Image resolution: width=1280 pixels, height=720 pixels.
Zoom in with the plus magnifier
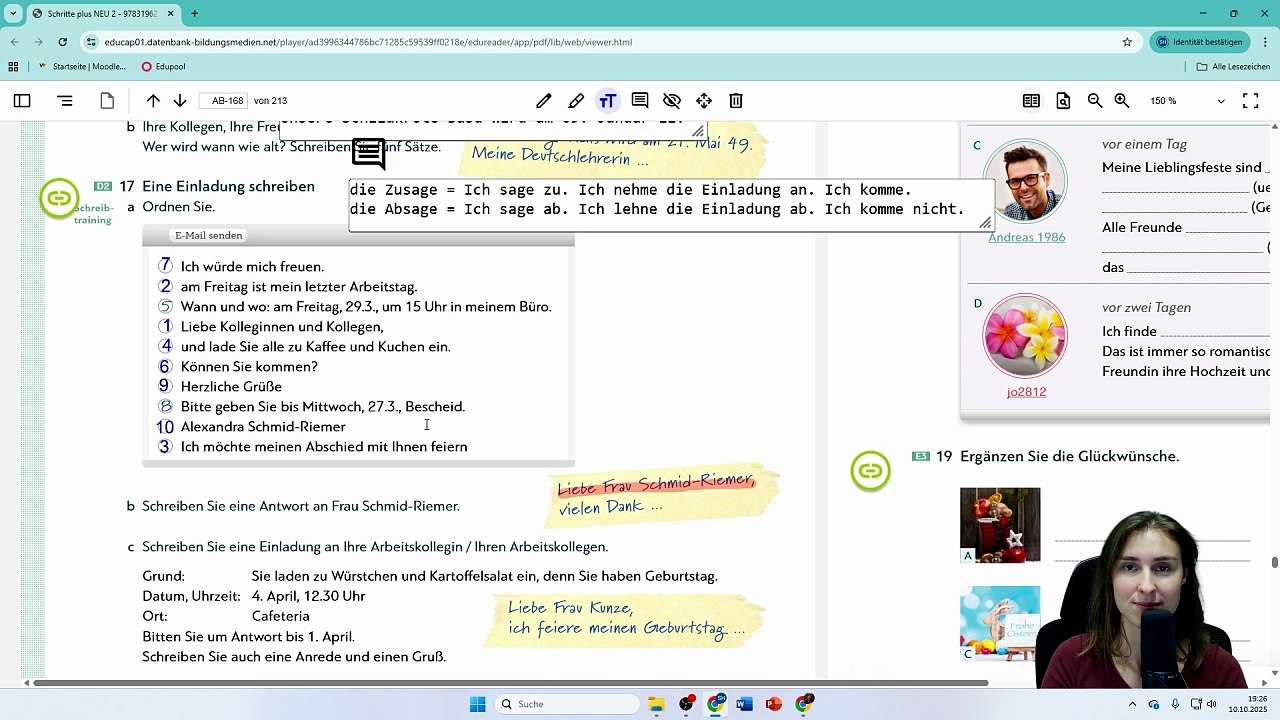(1122, 101)
